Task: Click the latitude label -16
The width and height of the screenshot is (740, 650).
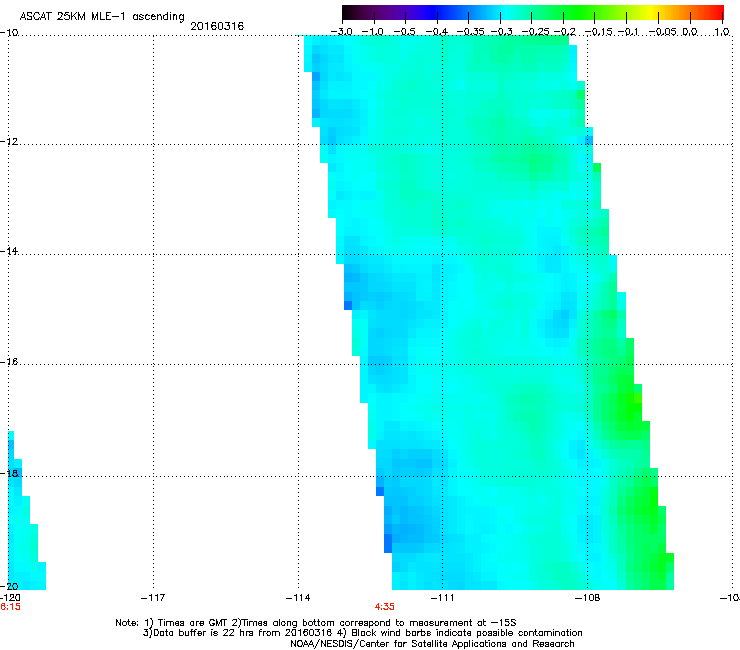Action: [9, 362]
